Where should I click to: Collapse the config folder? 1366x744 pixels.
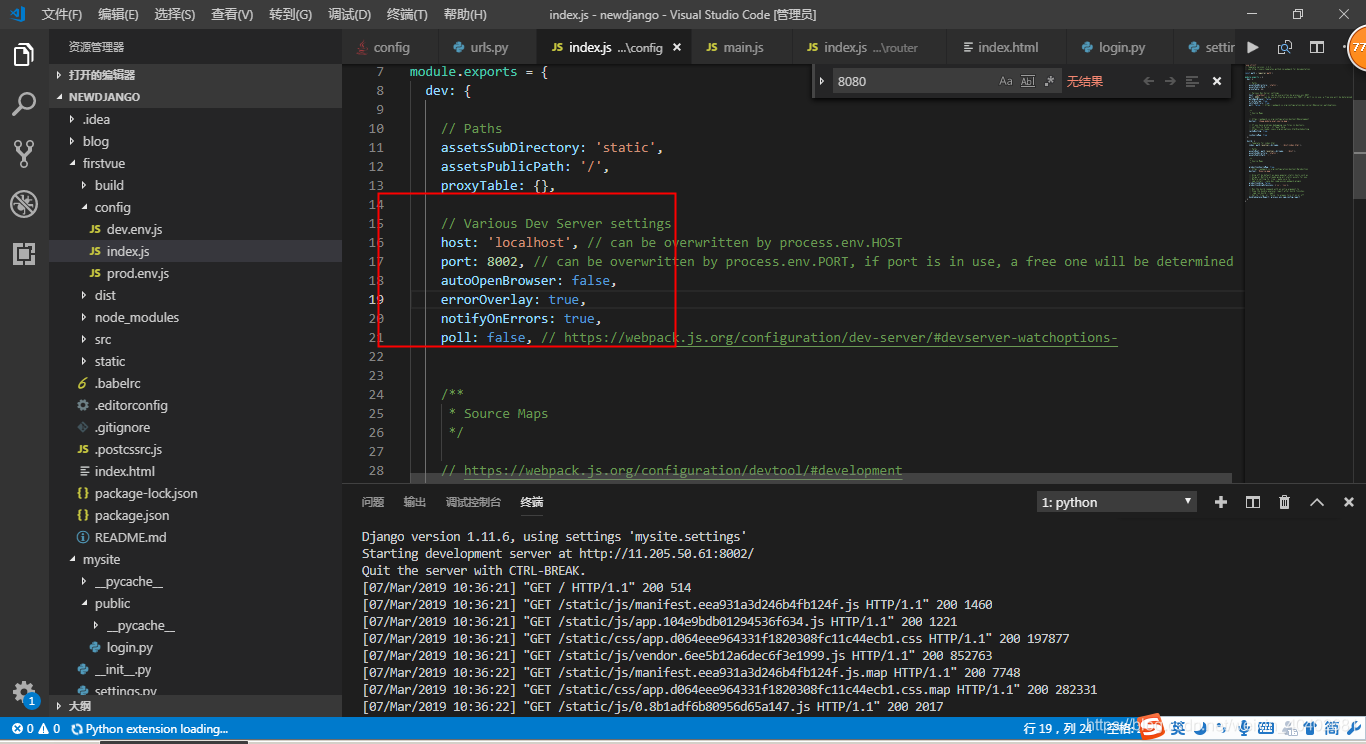tap(195, 207)
